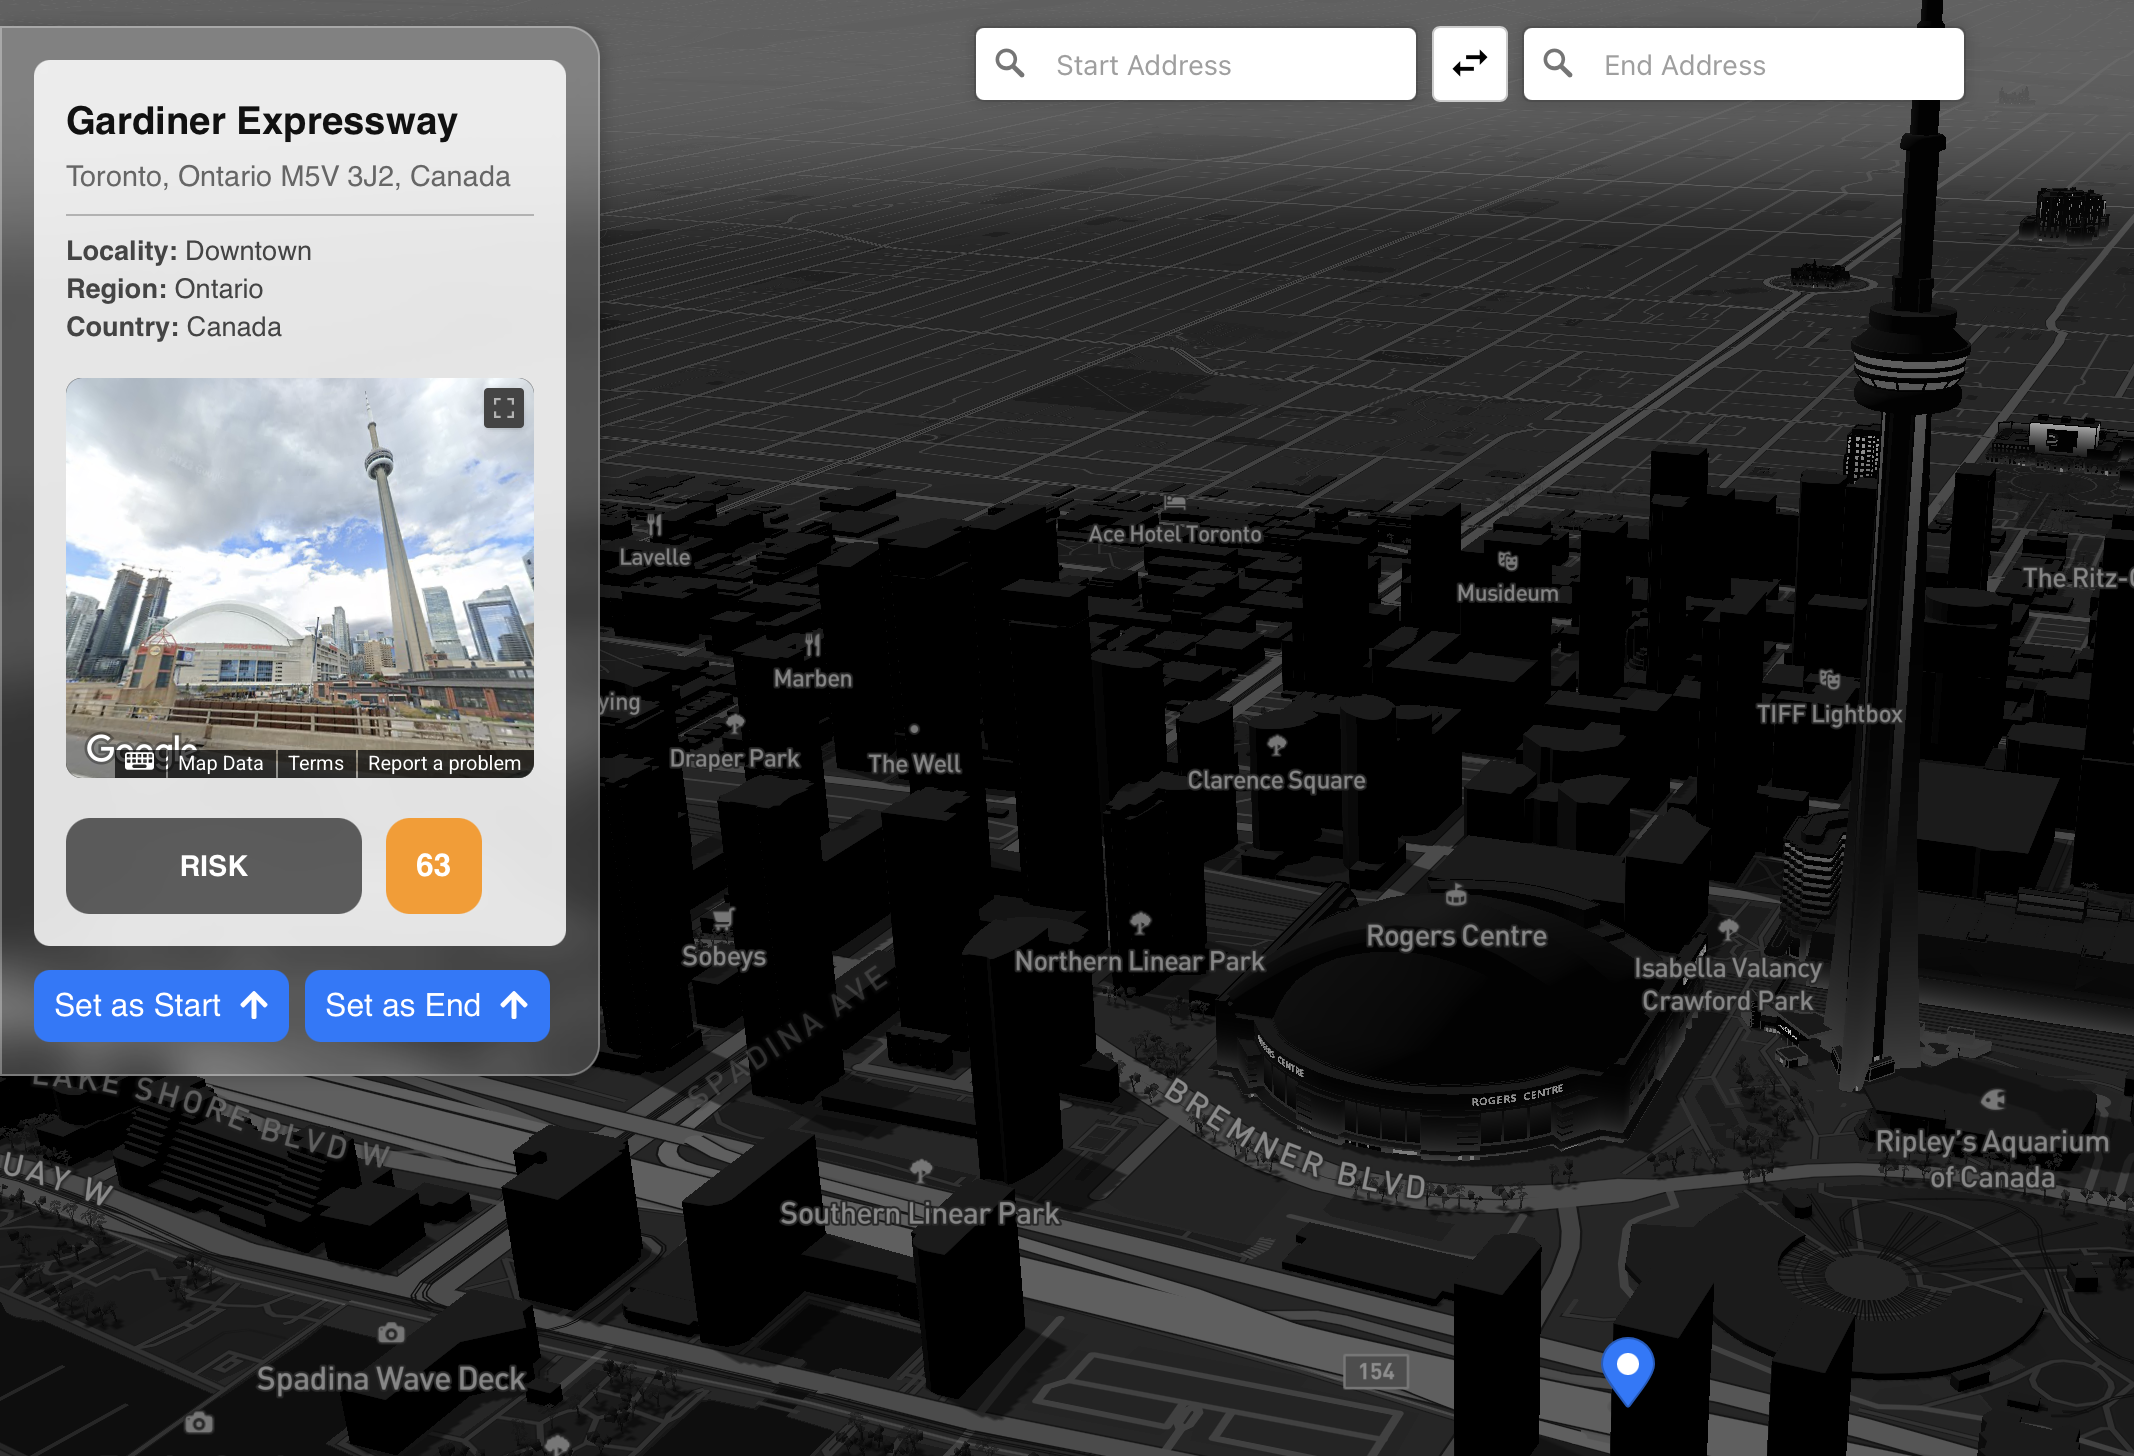The image size is (2134, 1456).
Task: Click the Ace Hotel Toronto bed icon
Action: coord(1174,503)
